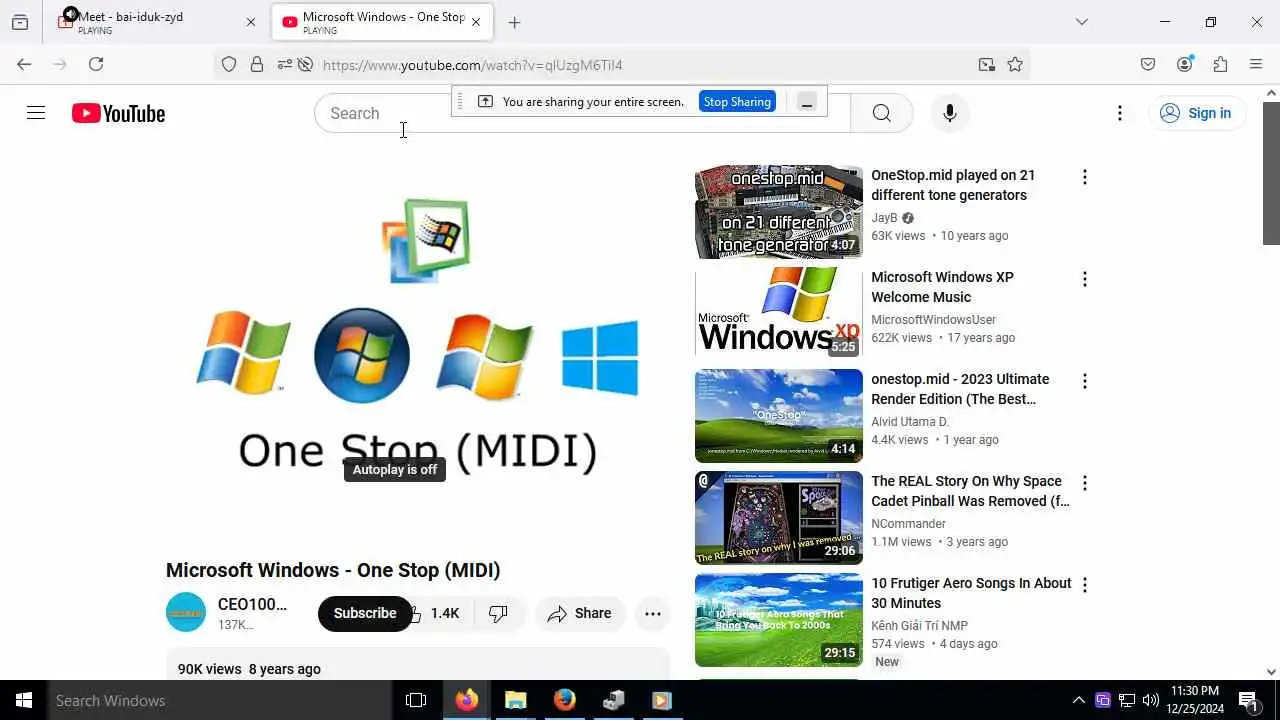Open more actions beside Share
This screenshot has width=1280, height=720.
click(653, 613)
